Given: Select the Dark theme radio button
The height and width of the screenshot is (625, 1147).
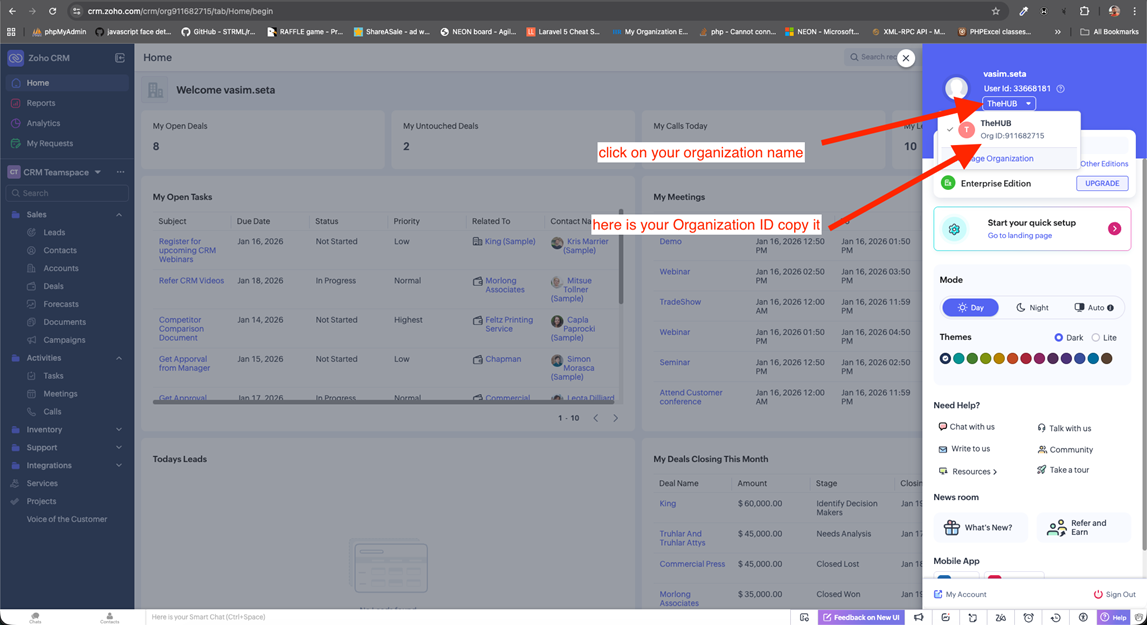Looking at the screenshot, I should [x=1058, y=338].
